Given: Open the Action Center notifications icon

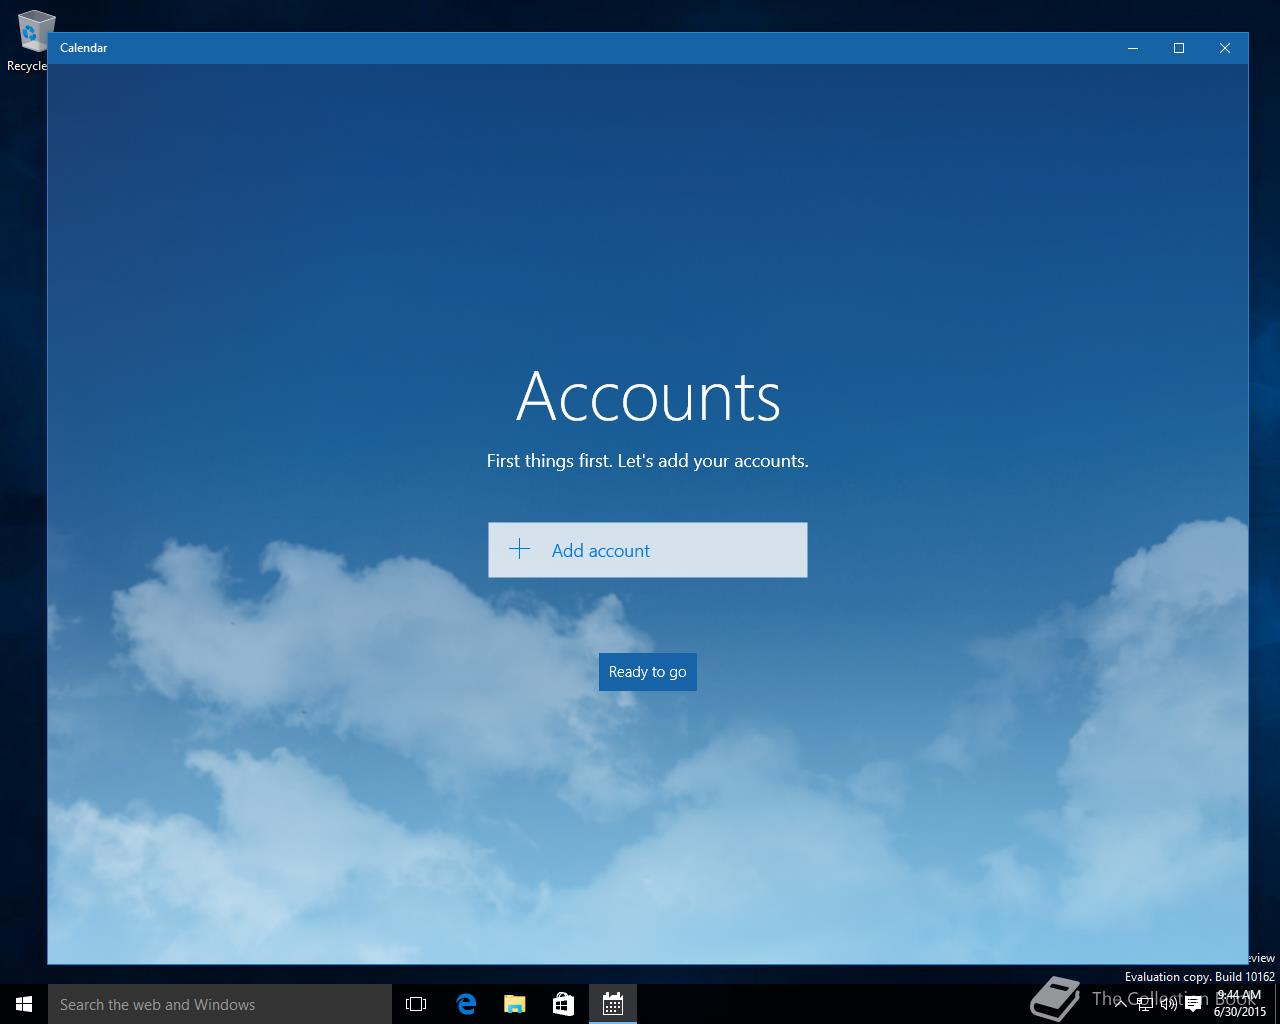Looking at the screenshot, I should click(1193, 1005).
